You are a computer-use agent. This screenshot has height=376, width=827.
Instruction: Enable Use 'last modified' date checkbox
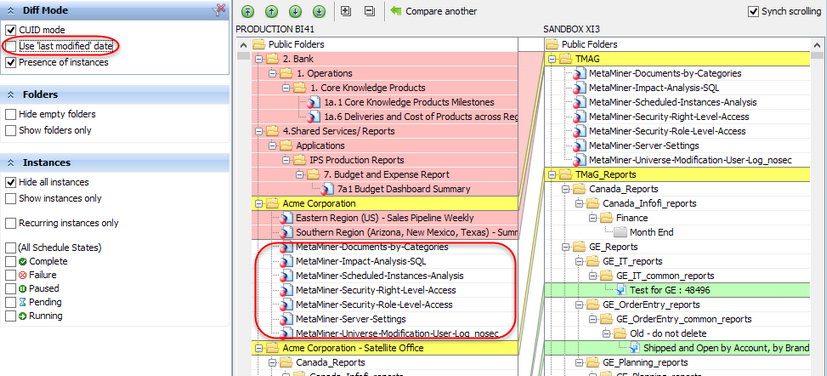(11, 46)
